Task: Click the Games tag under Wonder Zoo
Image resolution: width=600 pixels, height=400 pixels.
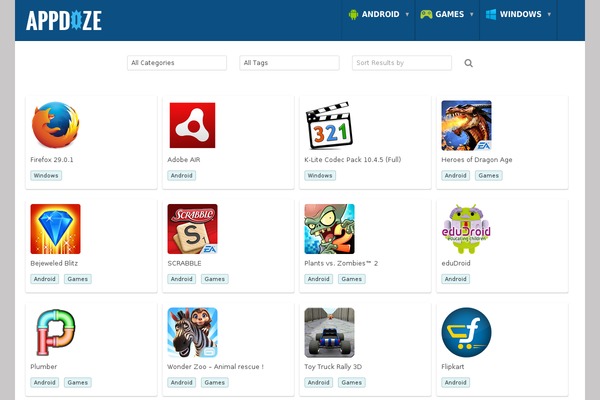Action: click(215, 382)
